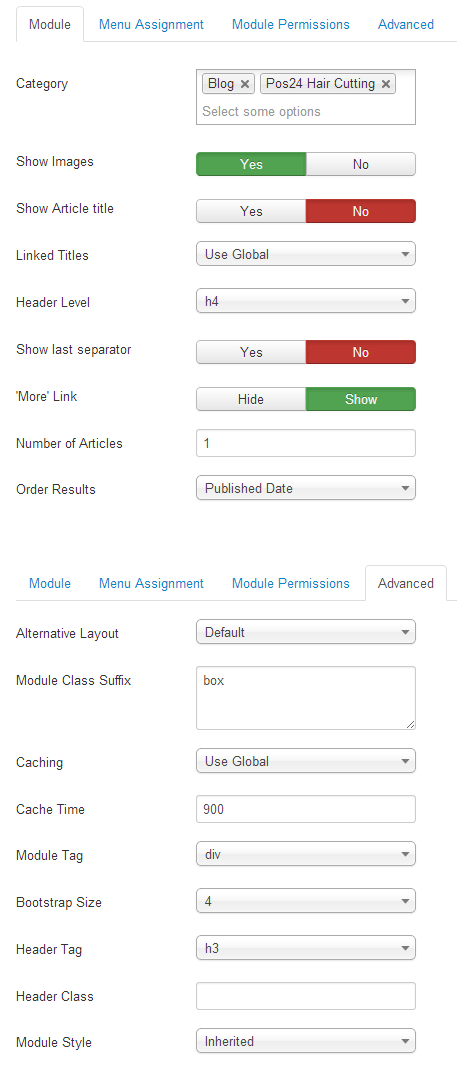
Task: Choose Hide for the 'More' Link
Action: (x=251, y=399)
